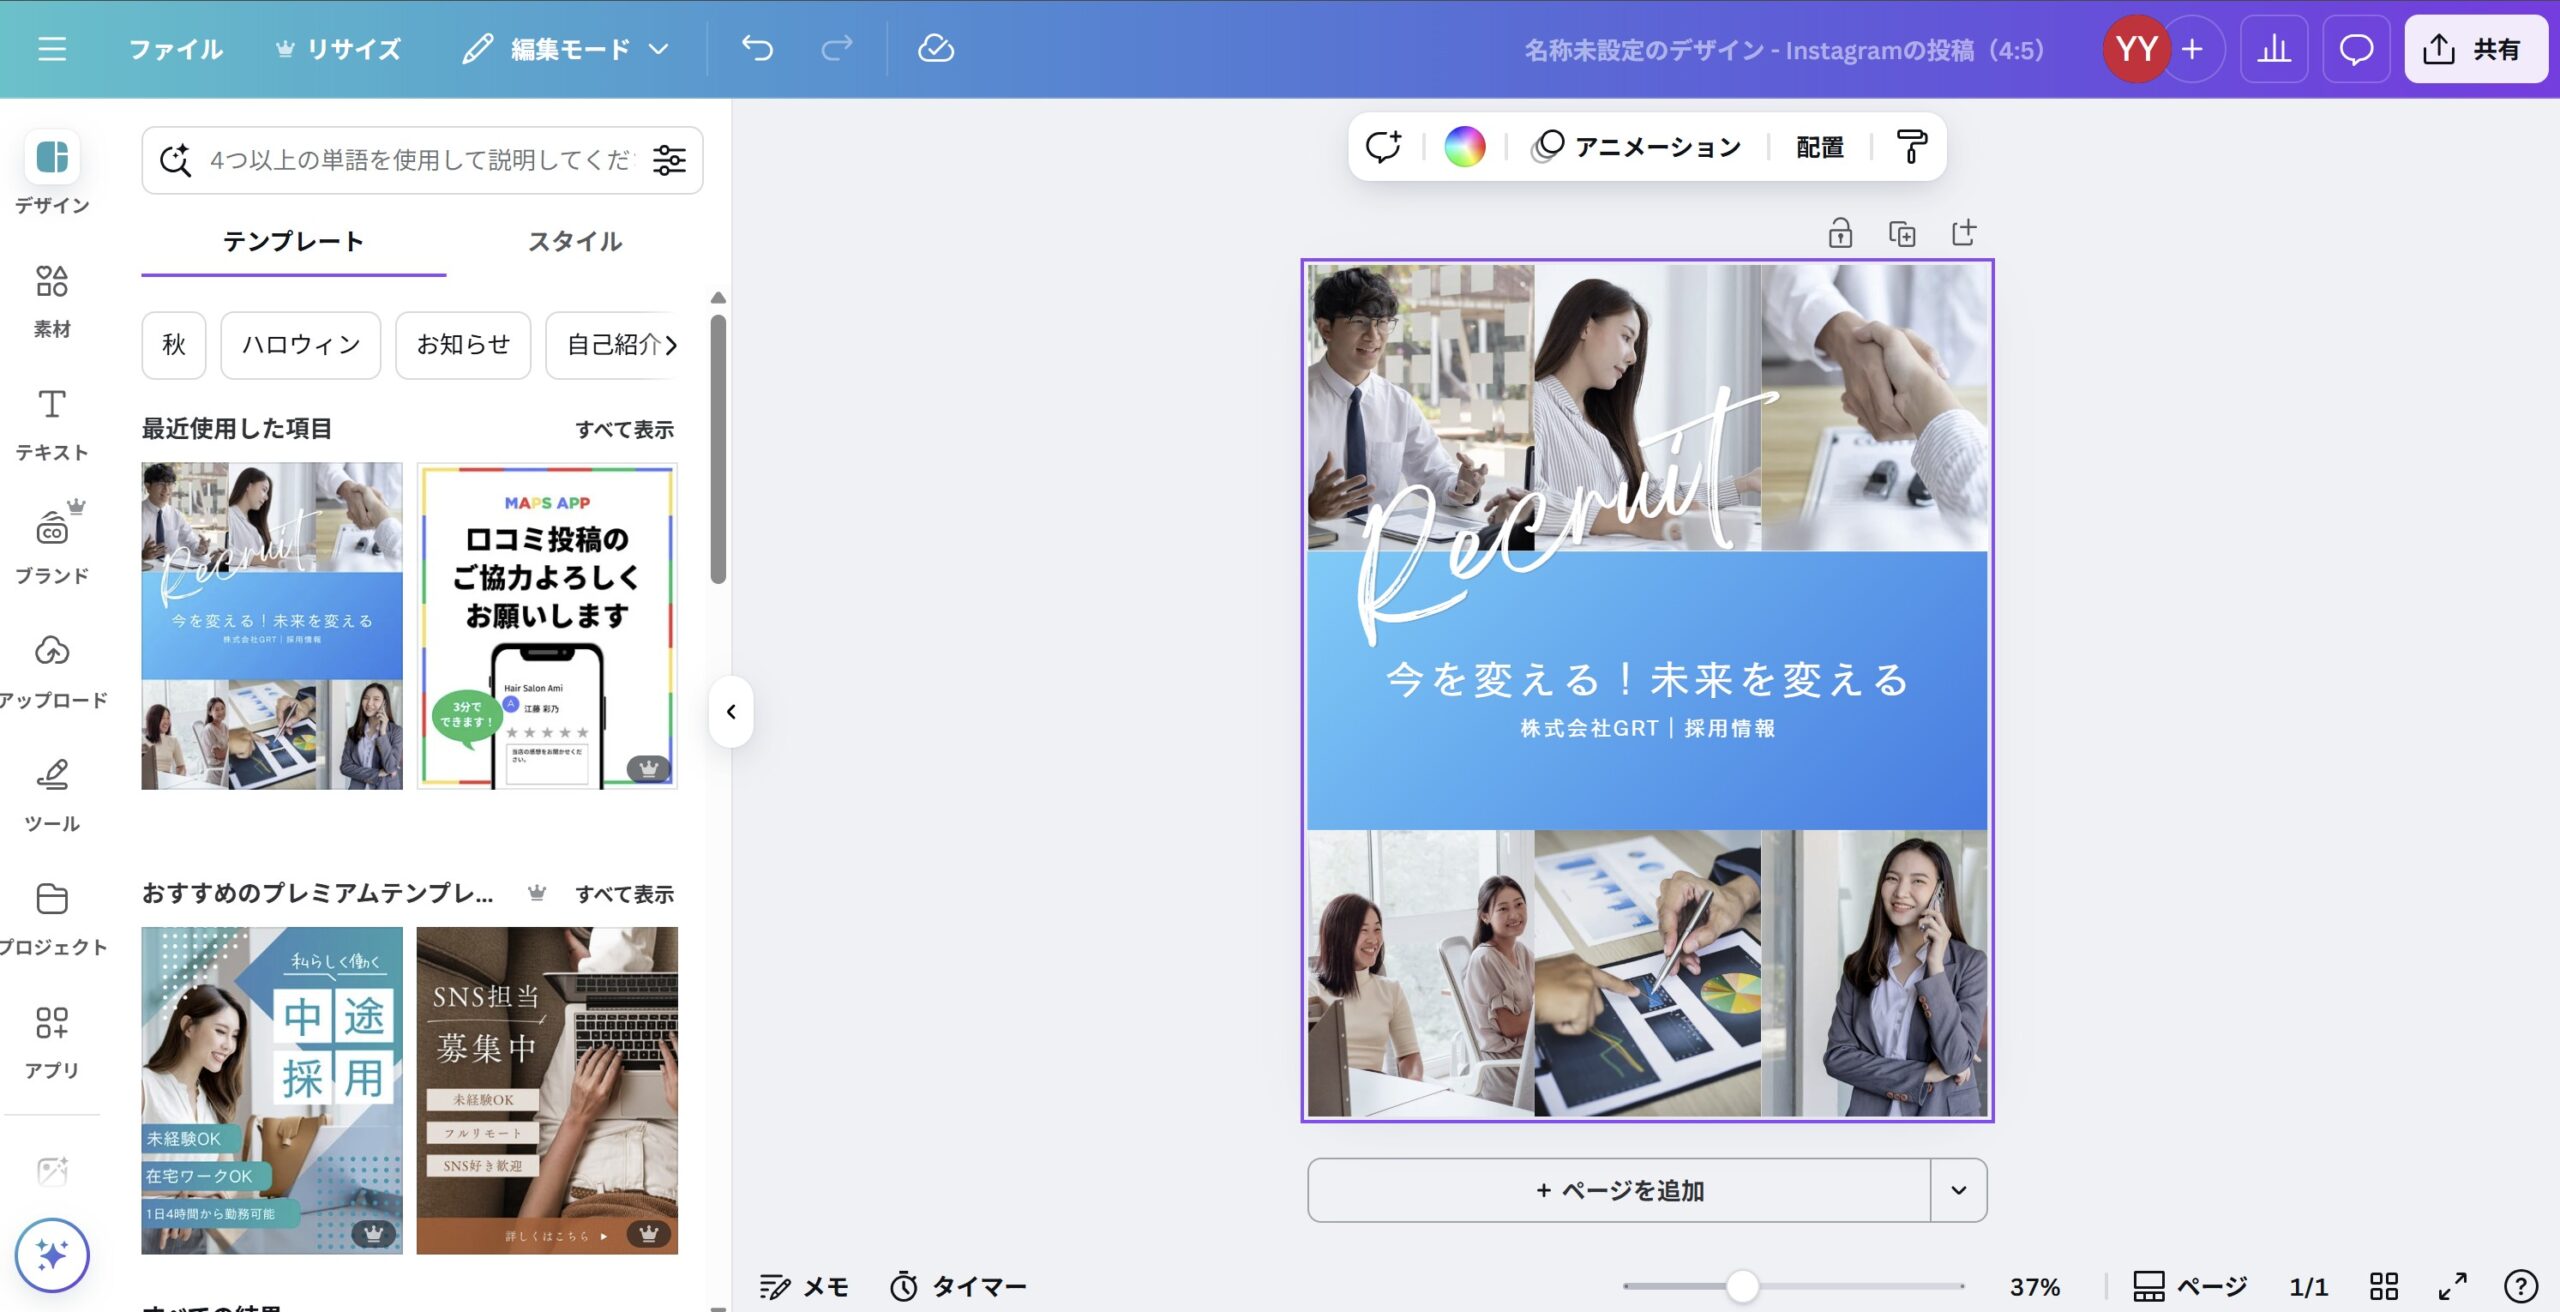Open dropdown arrow next to ページを追加

1958,1190
